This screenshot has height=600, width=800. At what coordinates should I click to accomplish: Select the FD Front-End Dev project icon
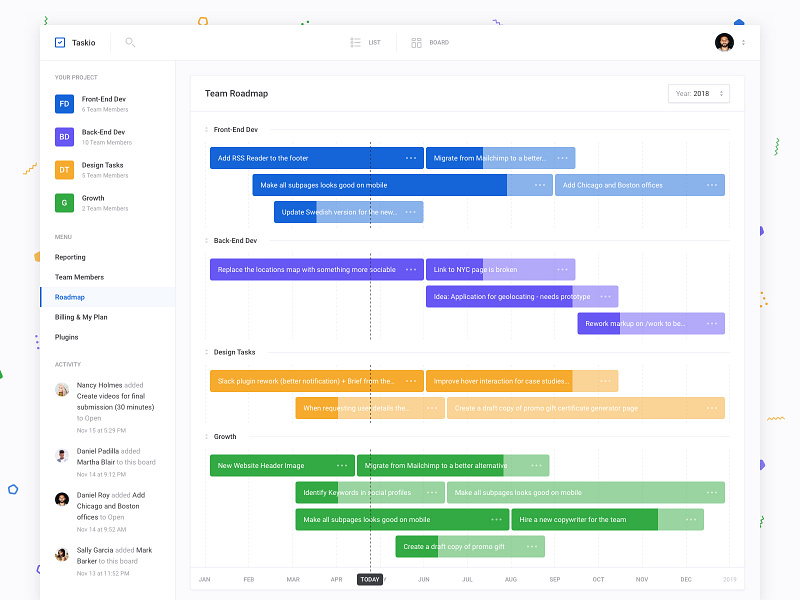64,103
